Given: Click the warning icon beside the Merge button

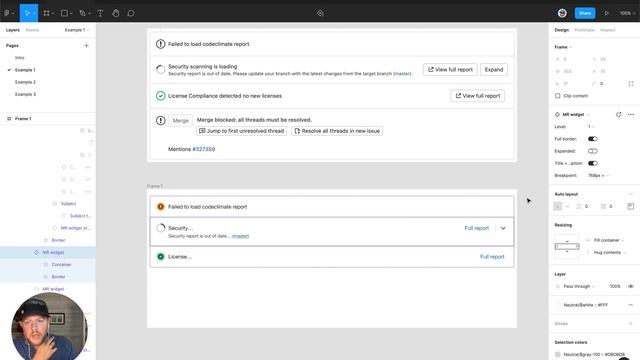Looking at the screenshot, I should pyautogui.click(x=160, y=120).
